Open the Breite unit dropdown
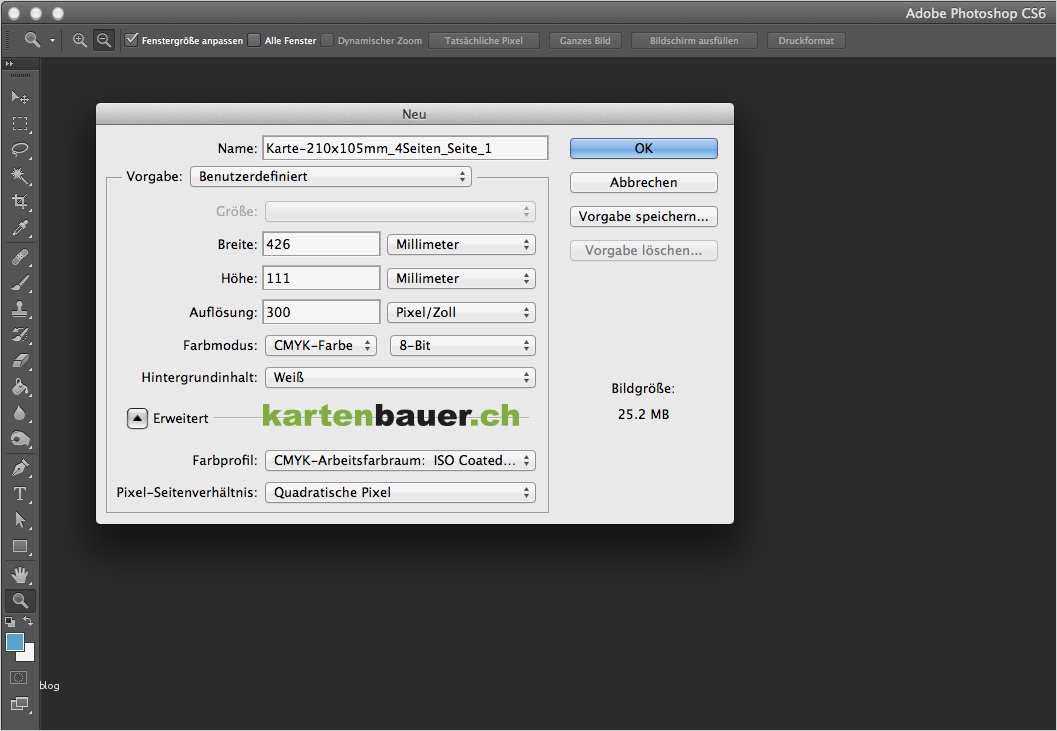The image size is (1057, 731). coord(462,244)
